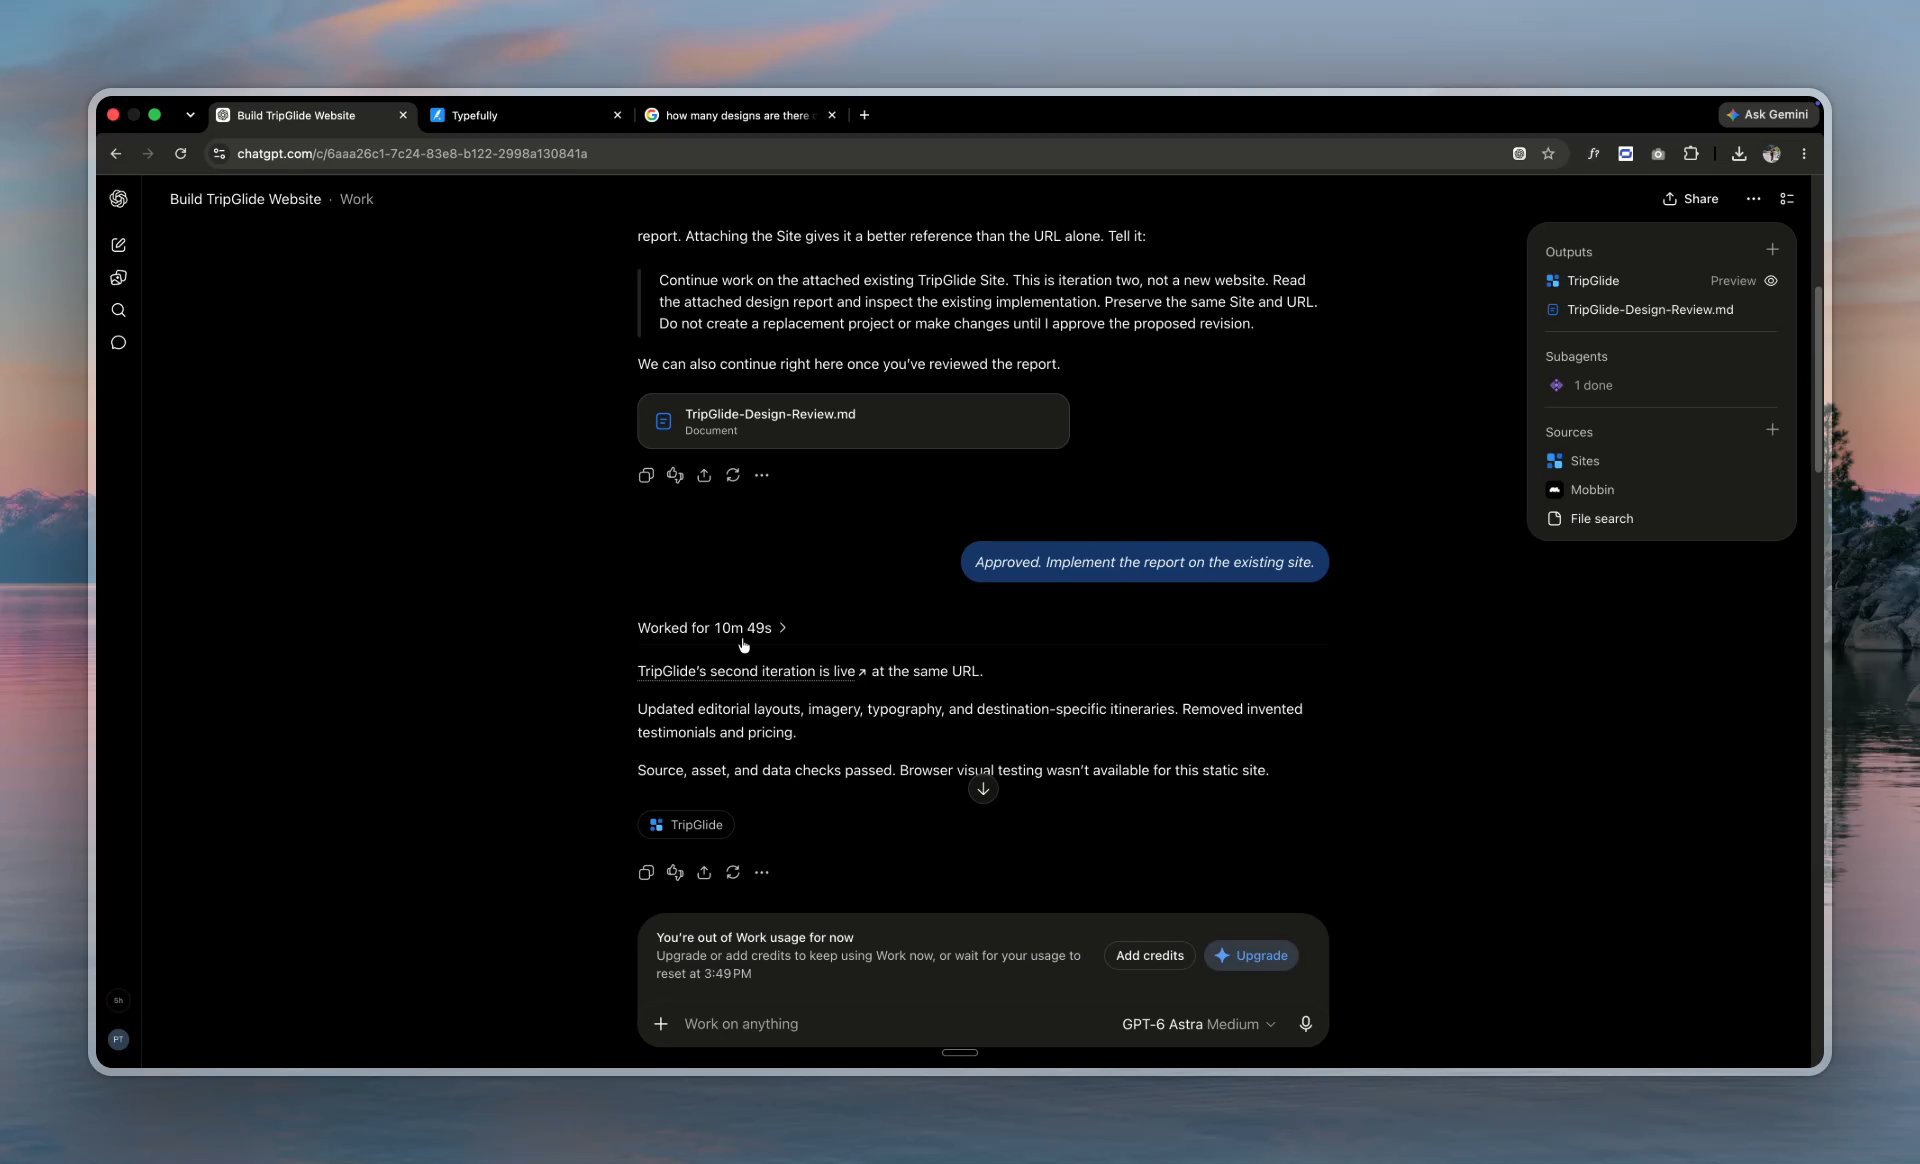Viewport: 1920px width, 1164px height.
Task: Open the Chrome three-dot menu
Action: 1804,154
